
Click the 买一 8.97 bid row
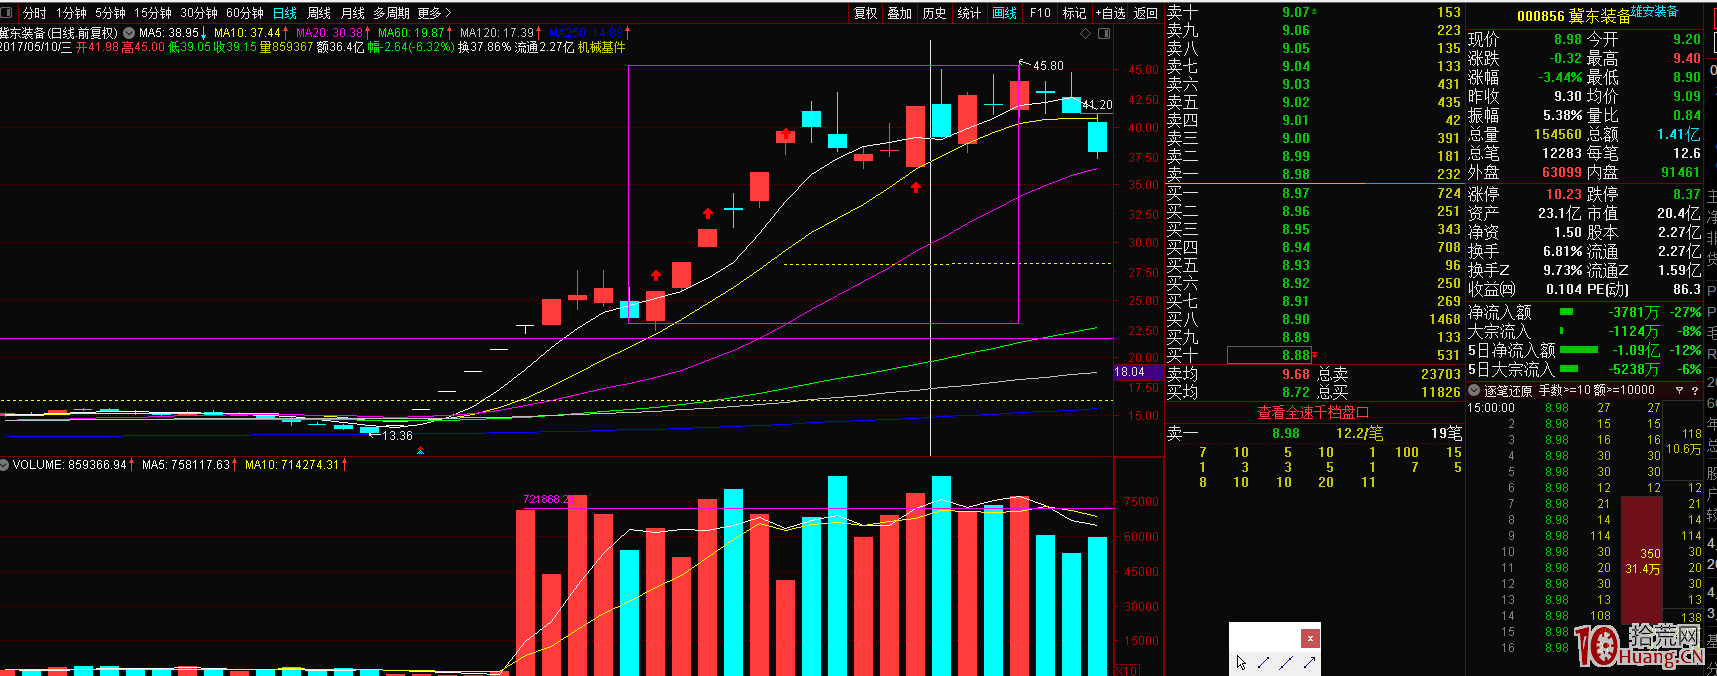[x=1314, y=193]
